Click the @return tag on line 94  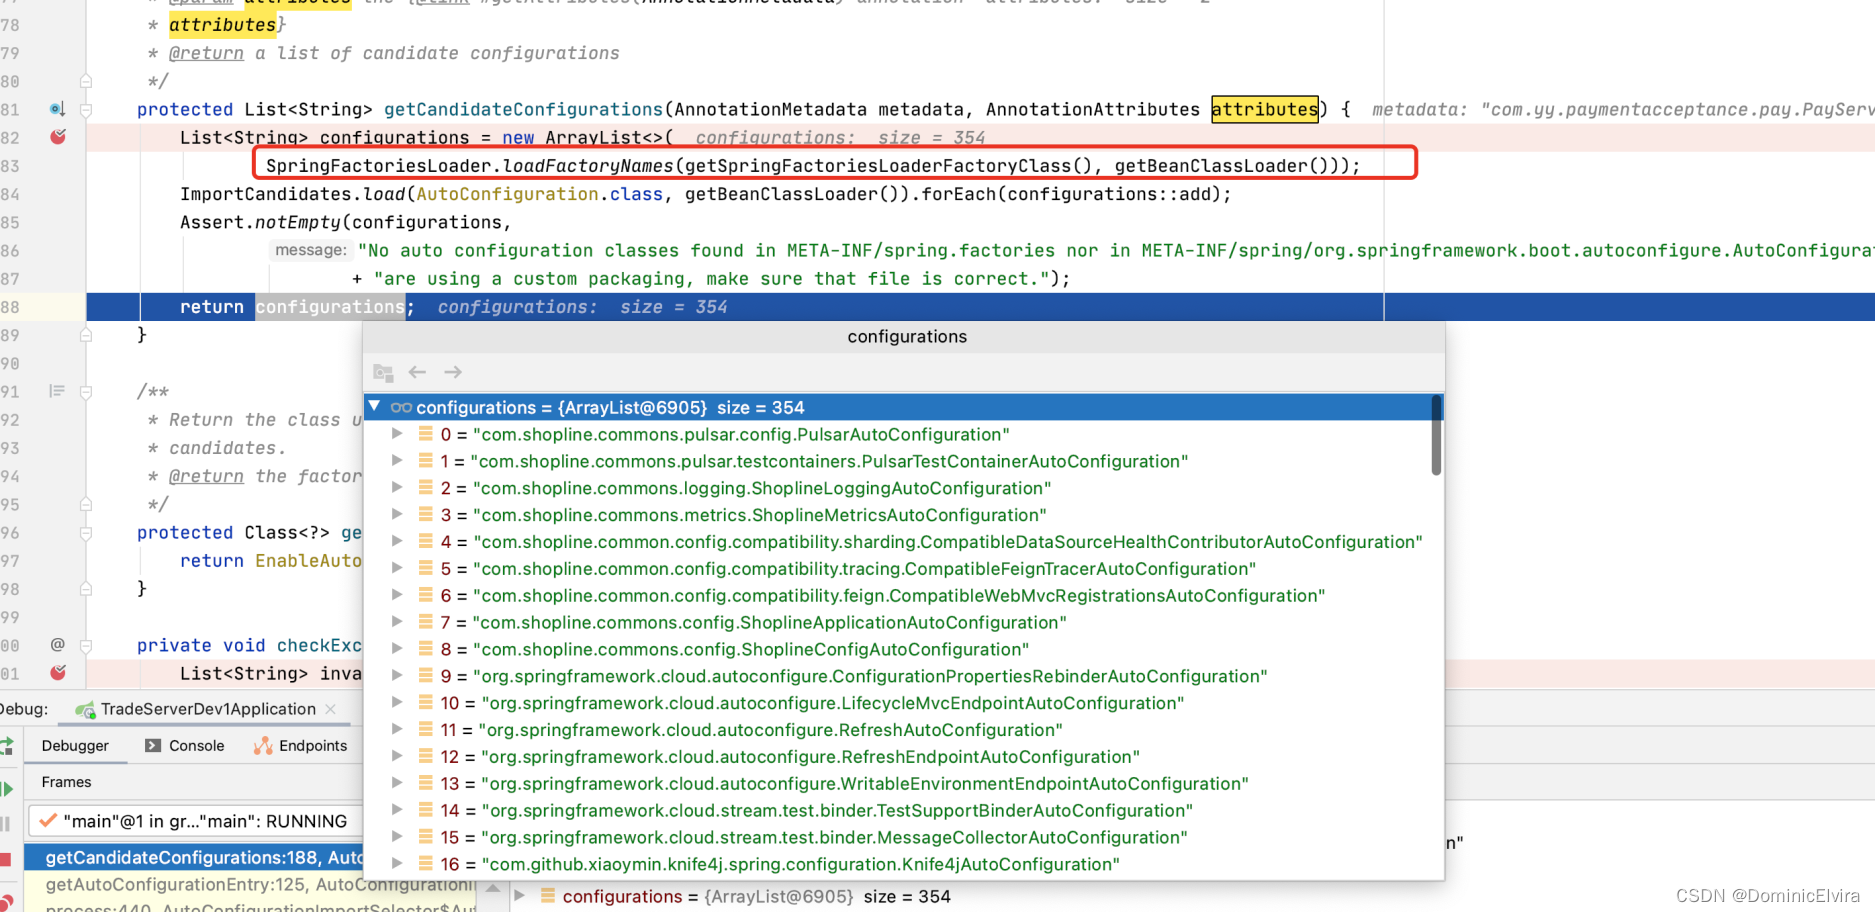pyautogui.click(x=206, y=476)
